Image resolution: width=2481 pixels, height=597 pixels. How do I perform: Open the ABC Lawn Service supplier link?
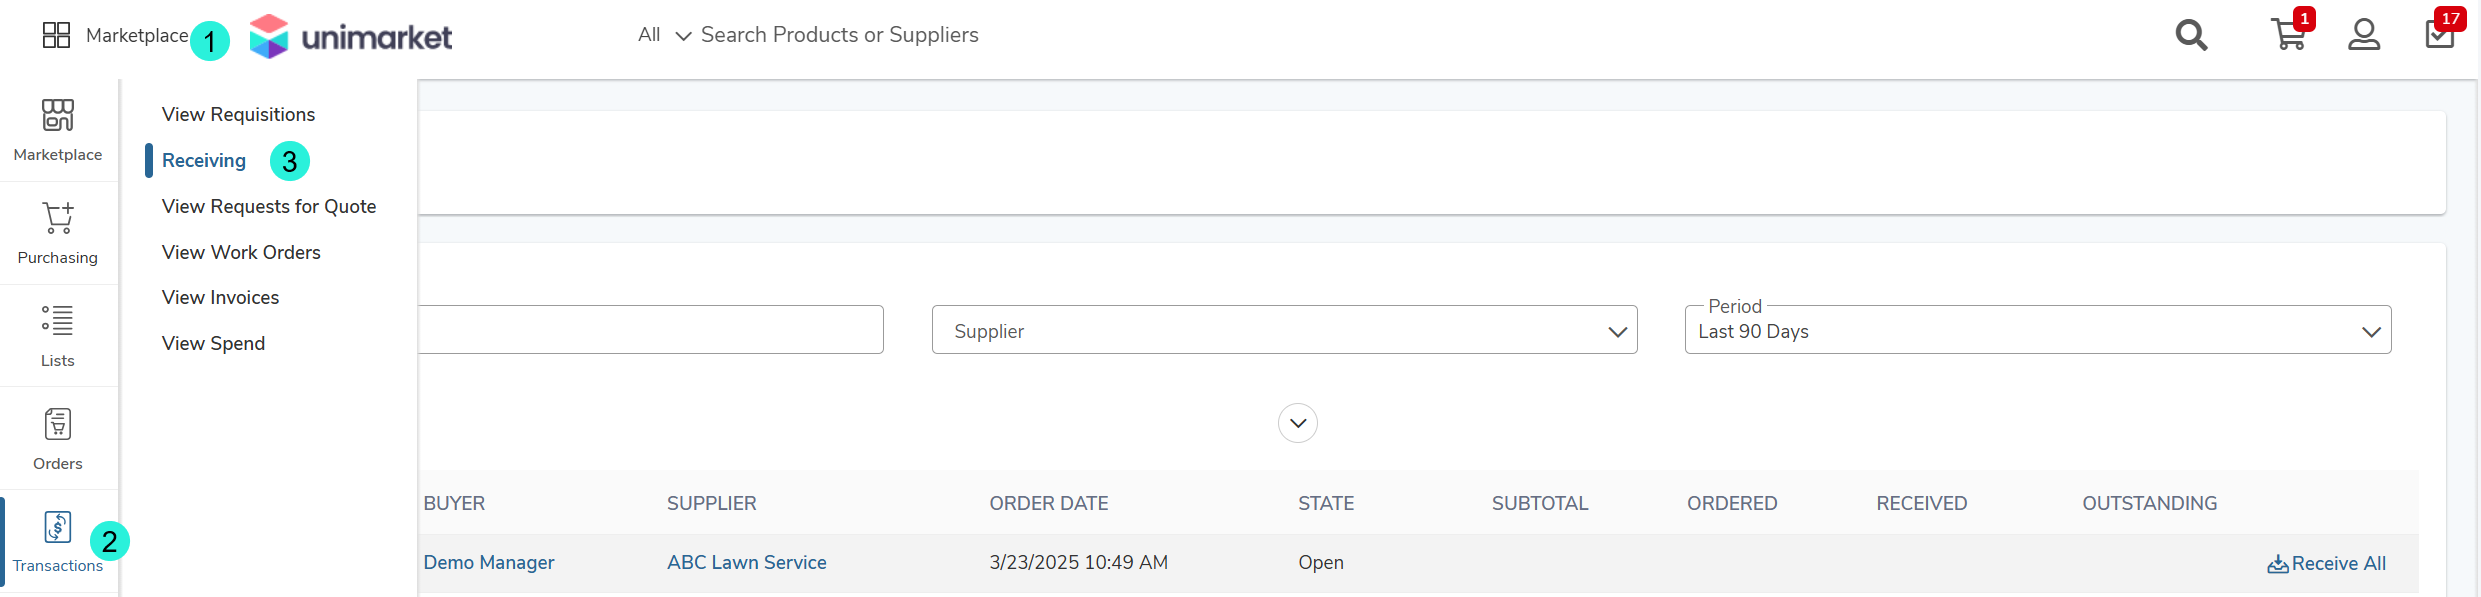(747, 563)
